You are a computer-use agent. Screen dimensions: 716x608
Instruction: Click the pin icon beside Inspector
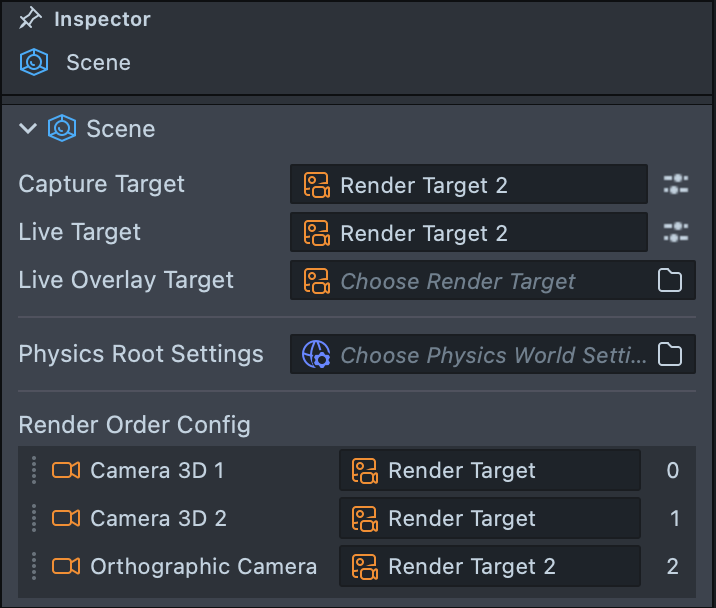(31, 19)
